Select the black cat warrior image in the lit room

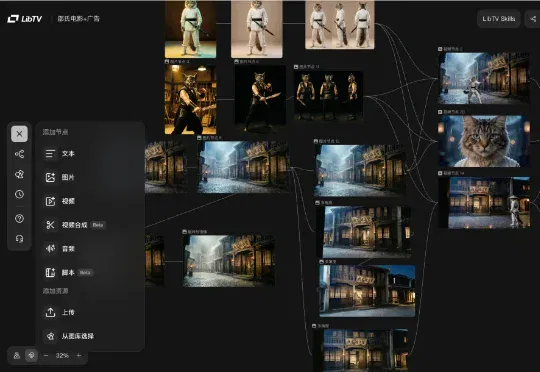(x=190, y=100)
